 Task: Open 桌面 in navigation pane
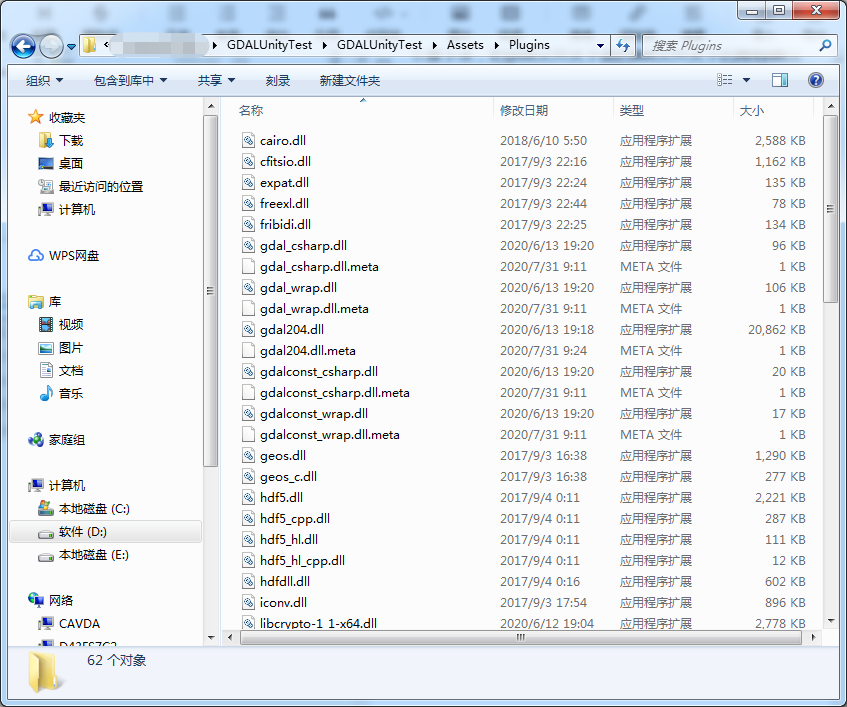[60, 163]
